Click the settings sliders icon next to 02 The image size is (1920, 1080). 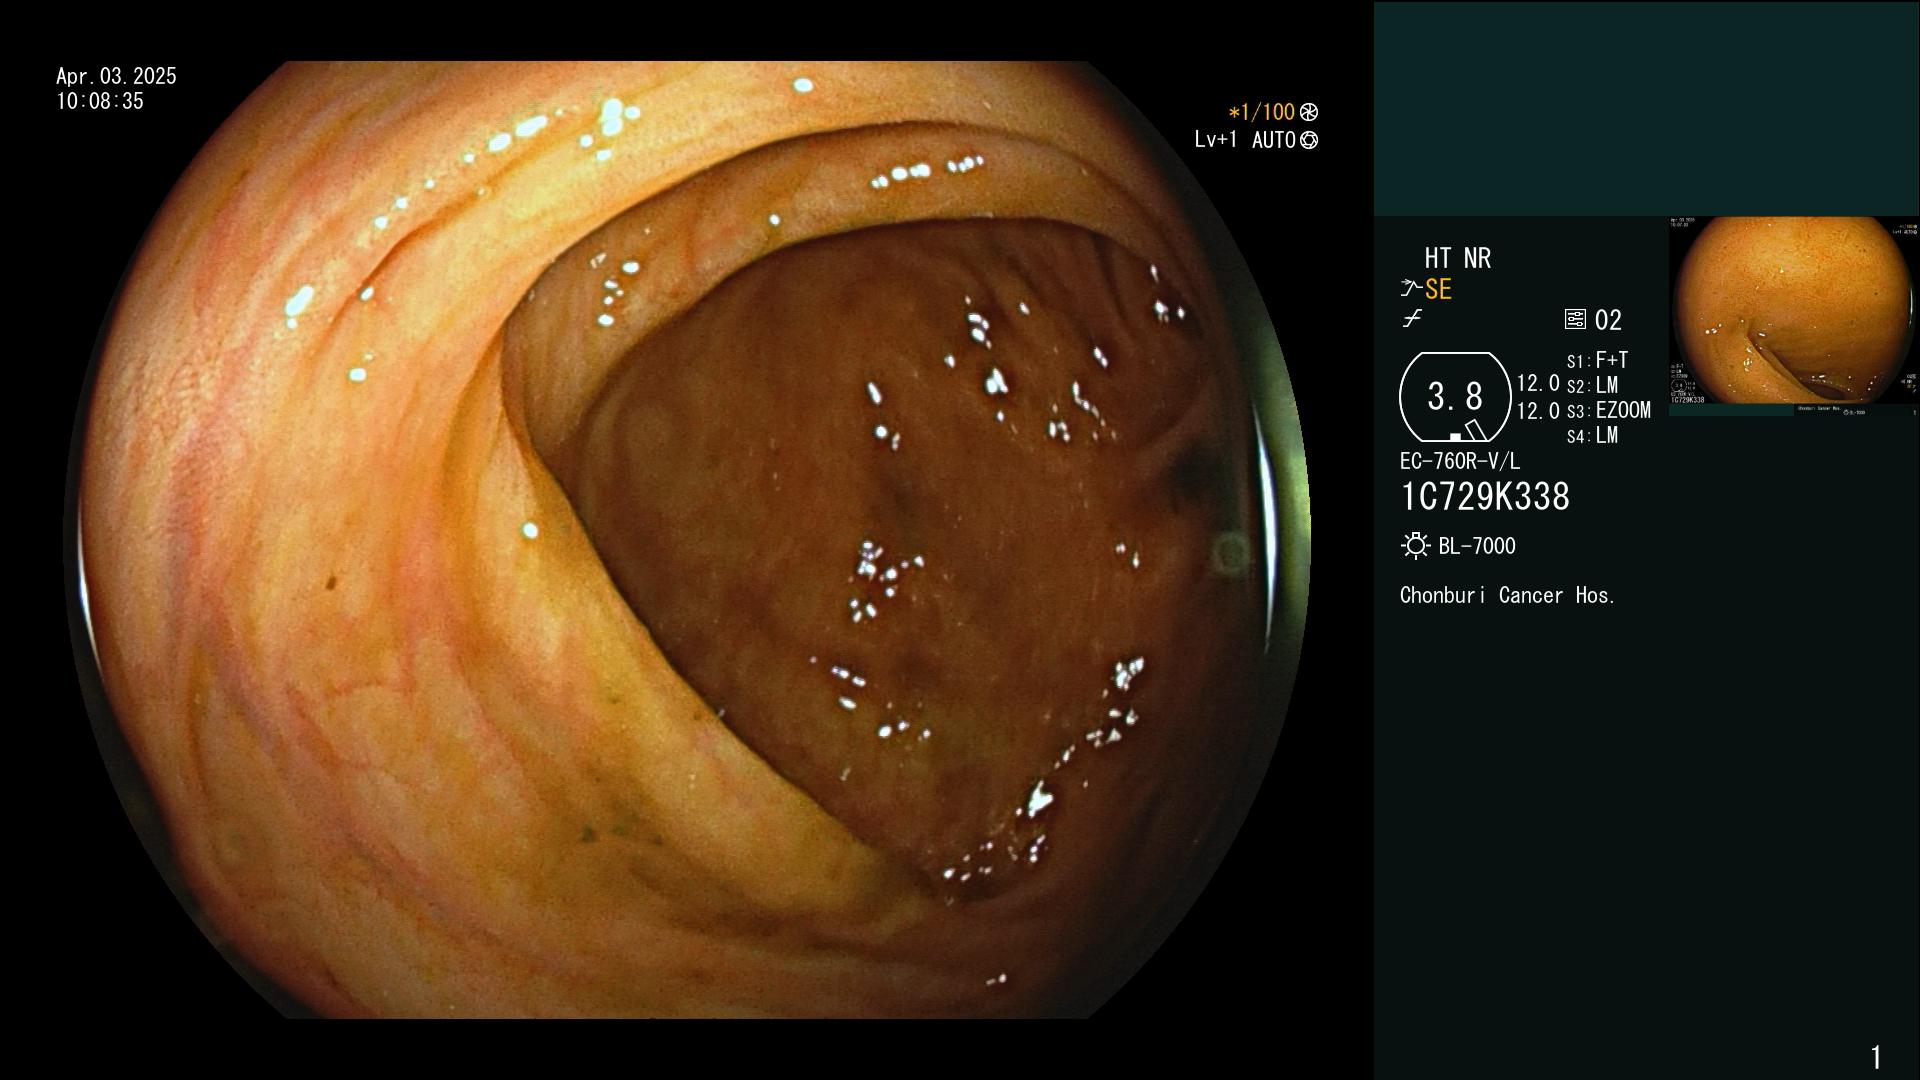pos(1575,319)
